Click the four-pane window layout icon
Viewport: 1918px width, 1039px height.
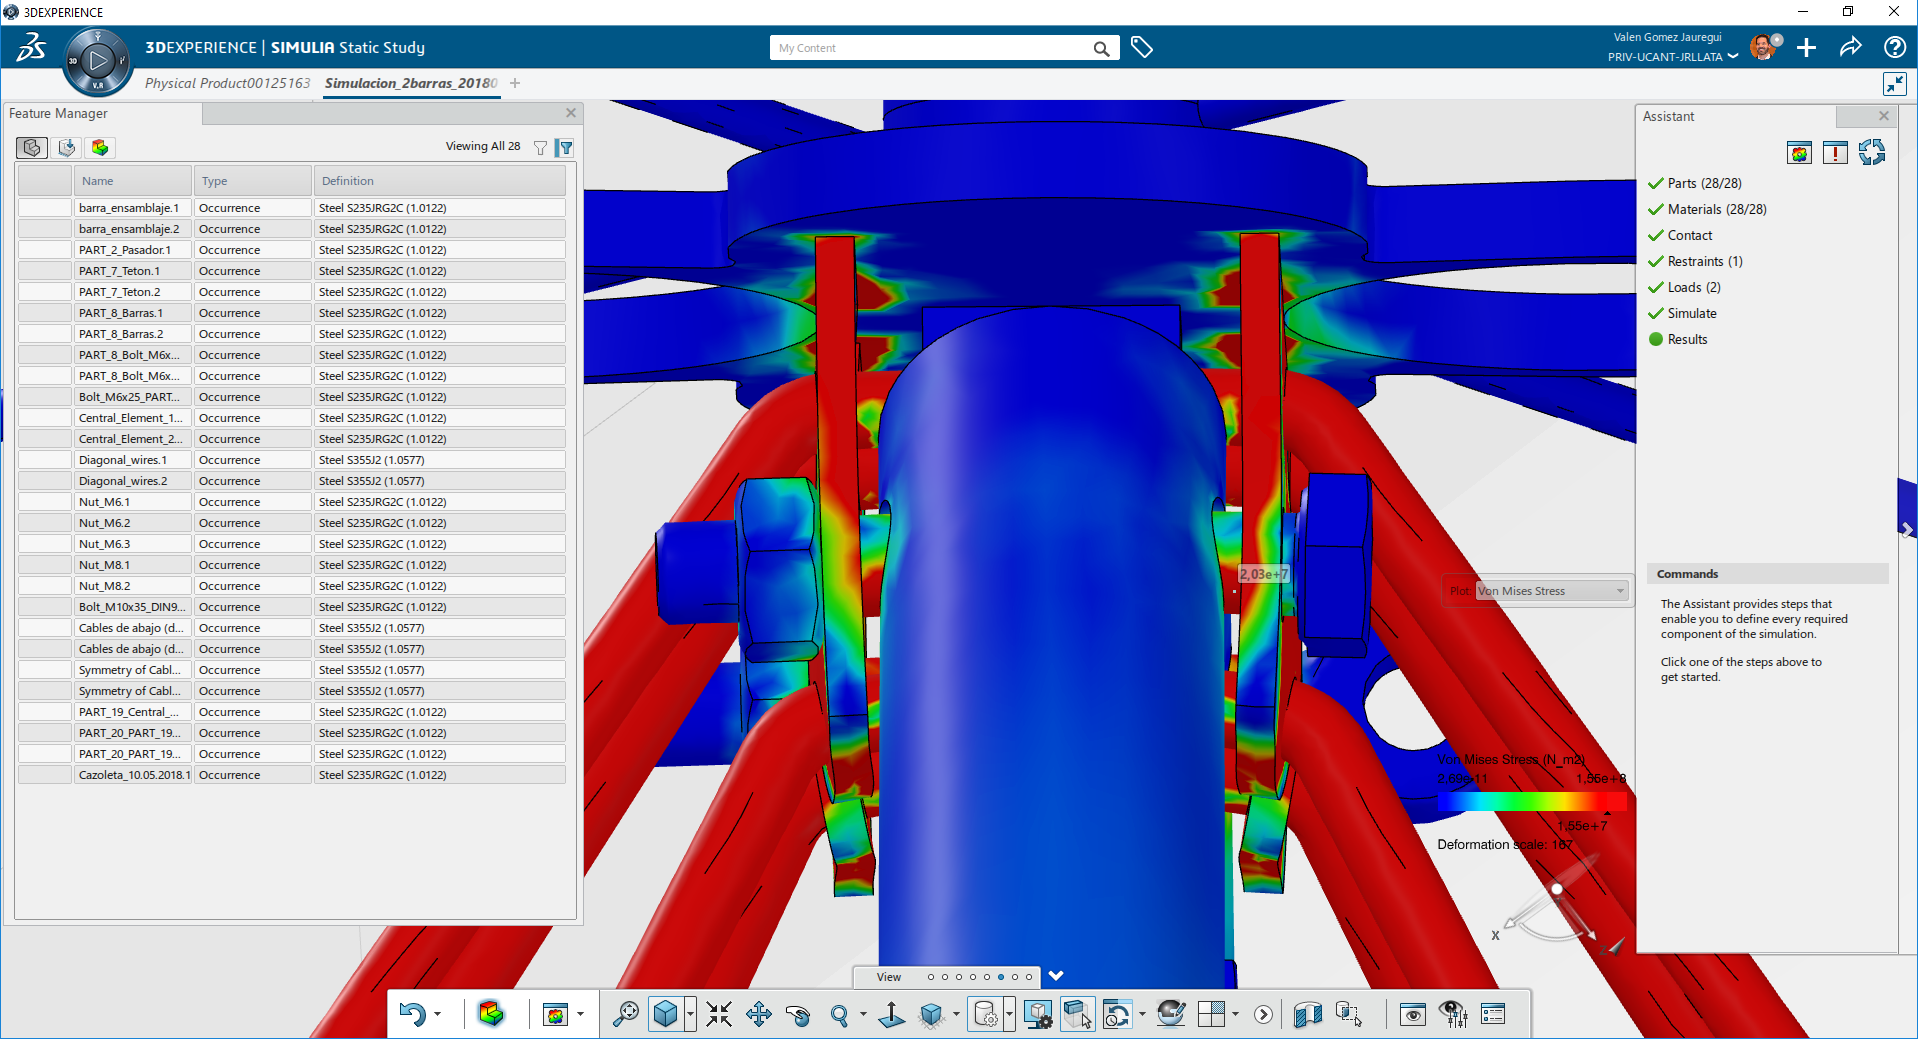coord(1211,1014)
